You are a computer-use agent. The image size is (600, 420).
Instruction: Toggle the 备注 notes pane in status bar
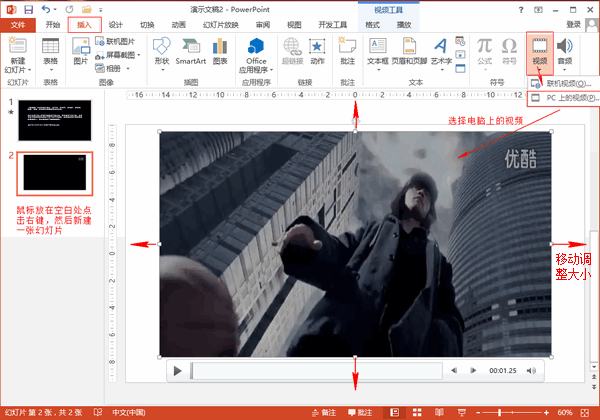324,412
